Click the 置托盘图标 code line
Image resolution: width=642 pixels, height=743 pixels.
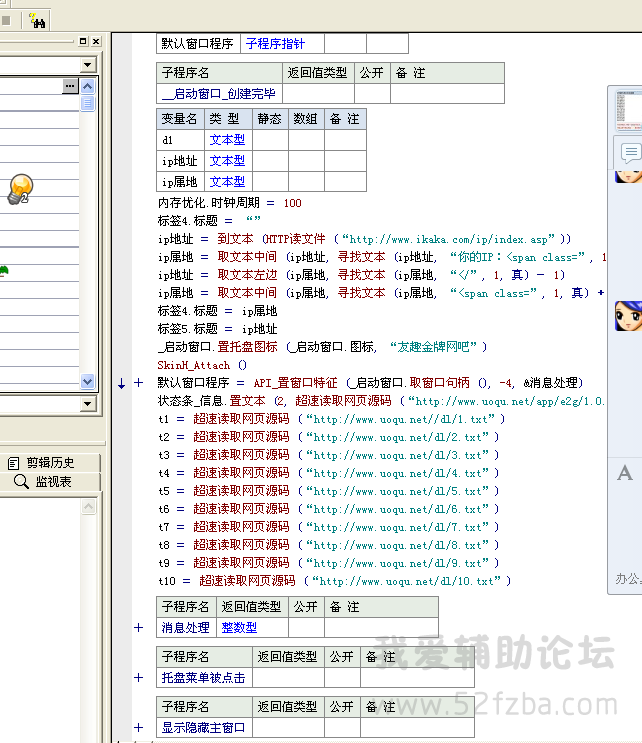pos(322,347)
